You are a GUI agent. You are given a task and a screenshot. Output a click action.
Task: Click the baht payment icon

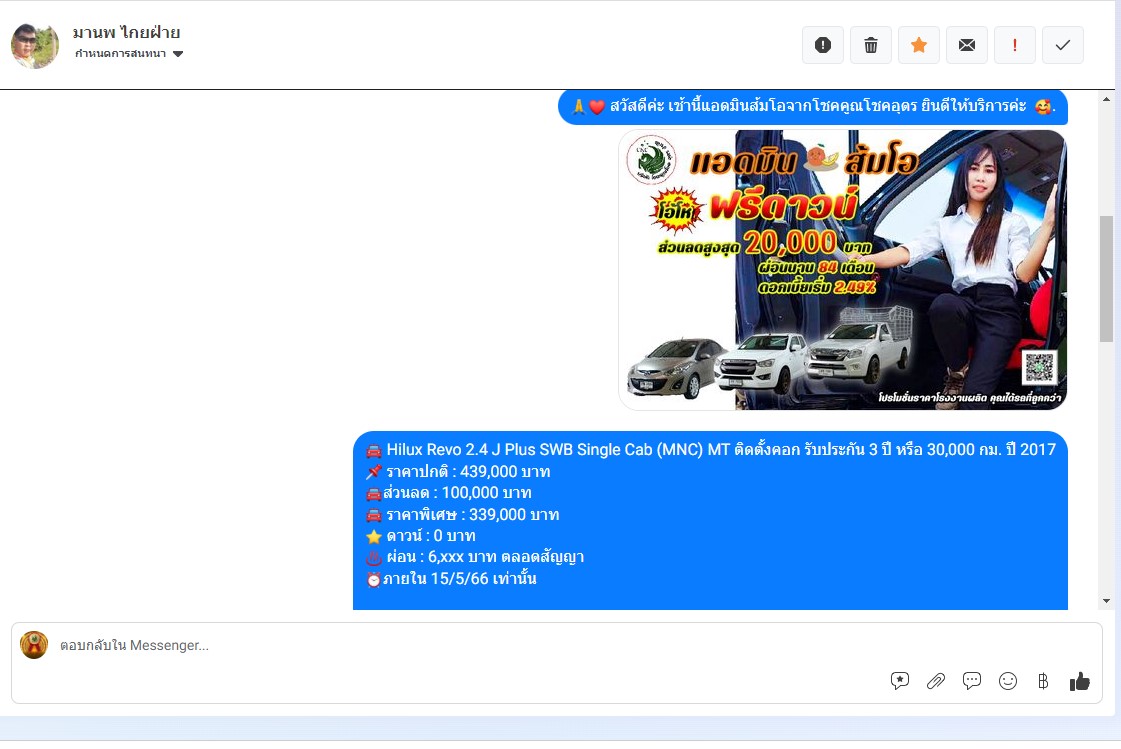(x=1043, y=681)
